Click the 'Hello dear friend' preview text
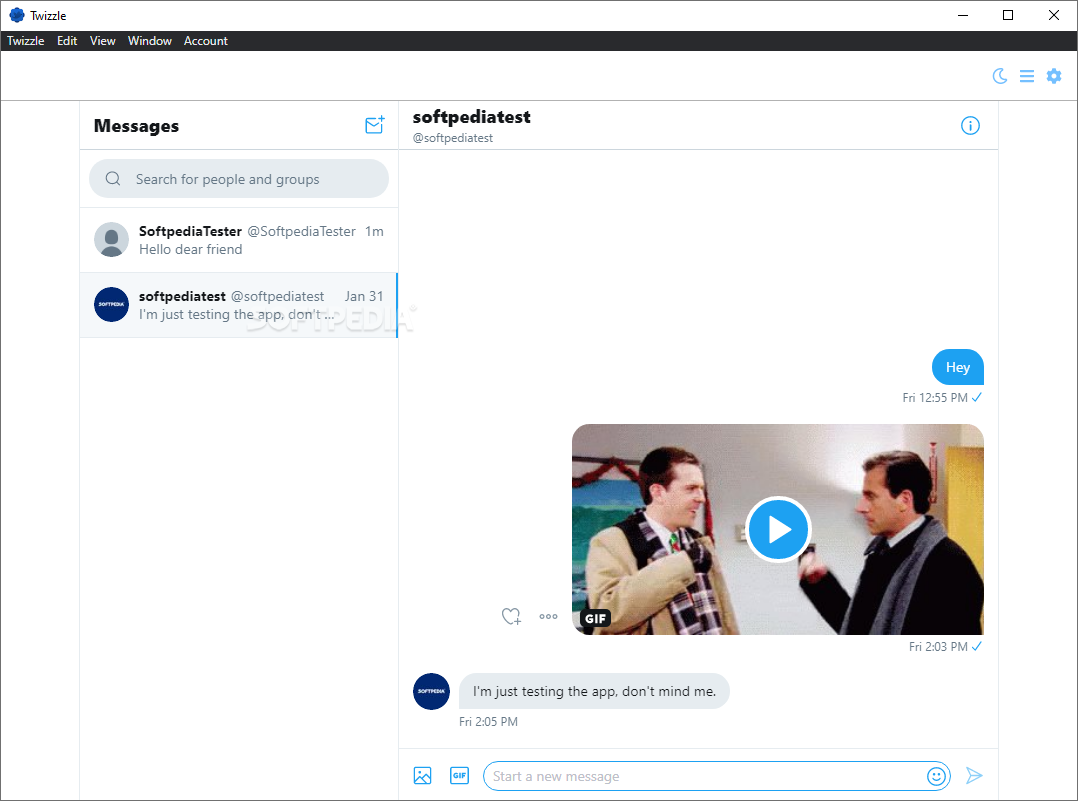This screenshot has width=1078, height=801. point(190,249)
